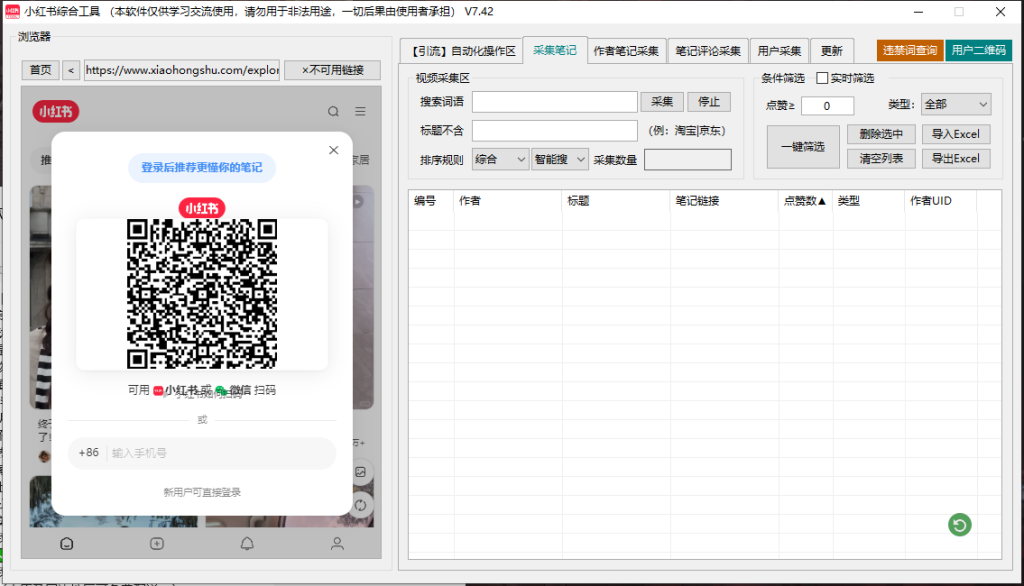Click the orange 违禁词查询 button
The image size is (1024, 586).
tap(909, 50)
